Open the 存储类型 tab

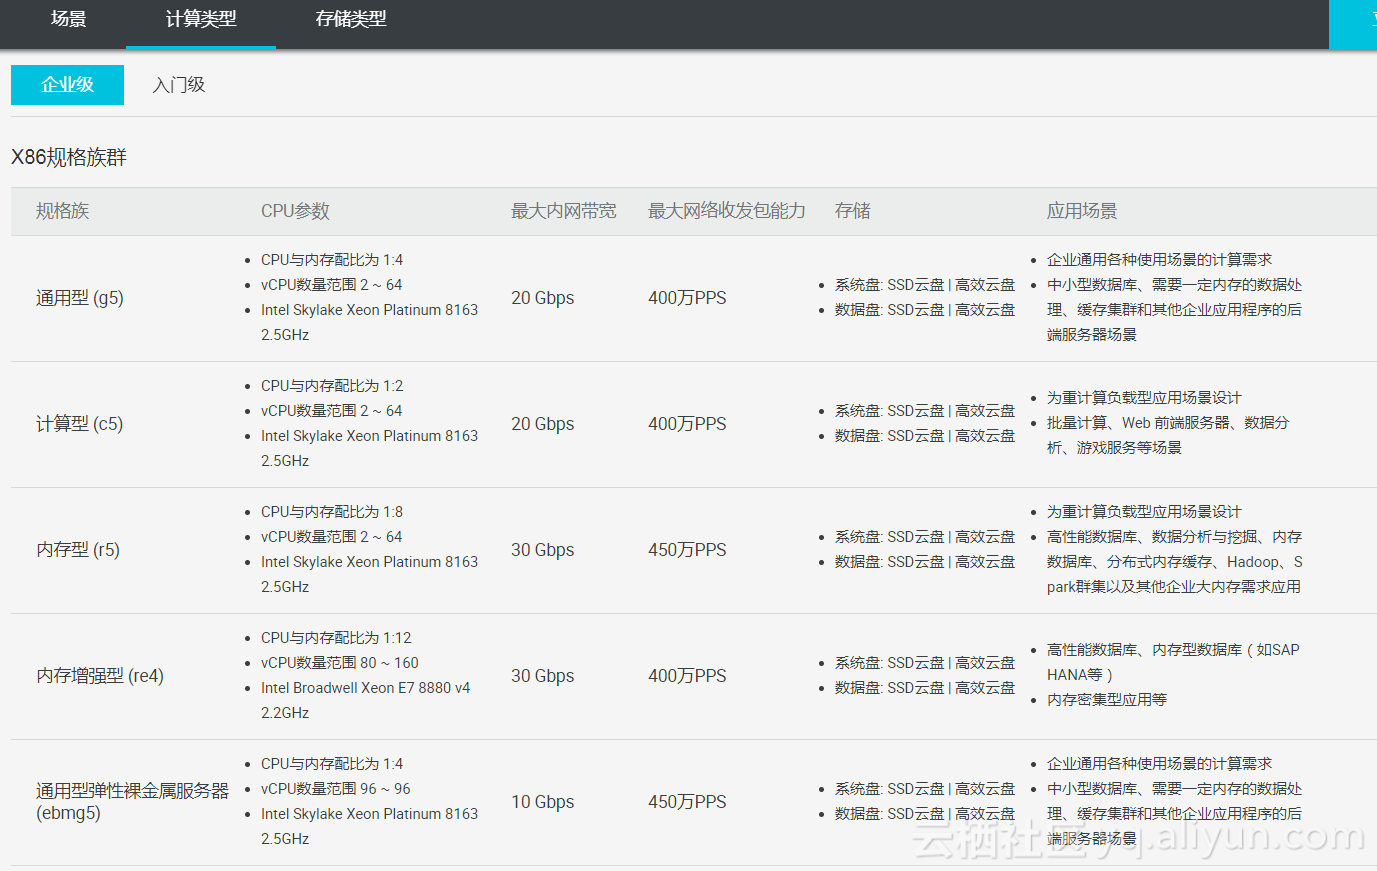coord(351,19)
